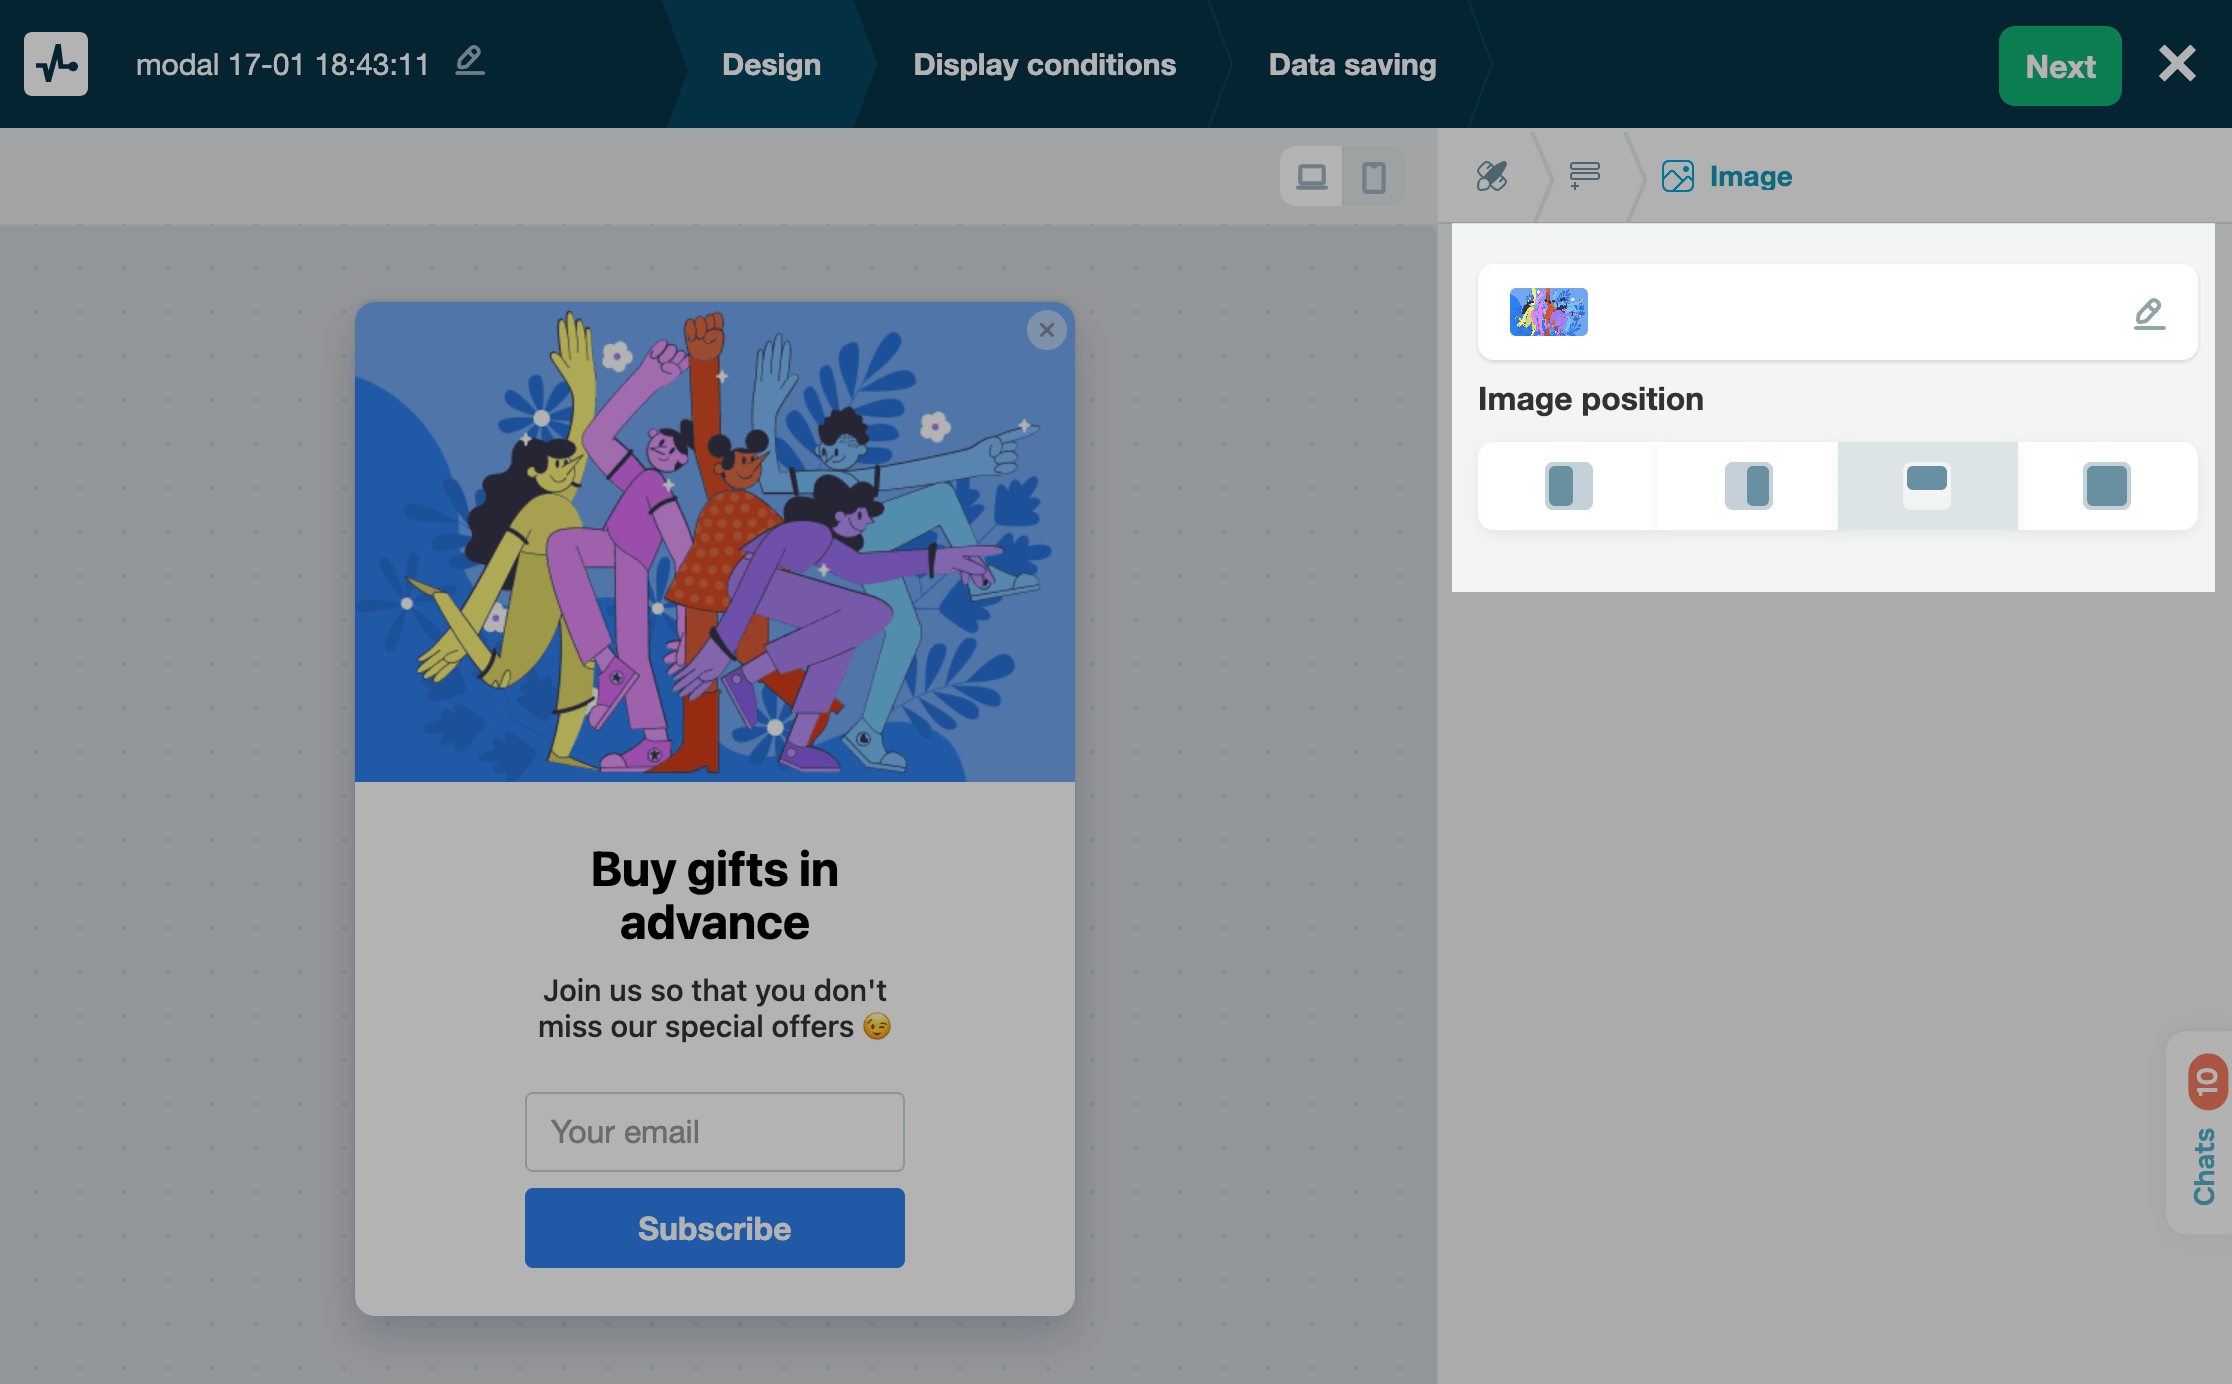Viewport: 2232px width, 1384px height.
Task: Select image position right option
Action: pos(1748,486)
